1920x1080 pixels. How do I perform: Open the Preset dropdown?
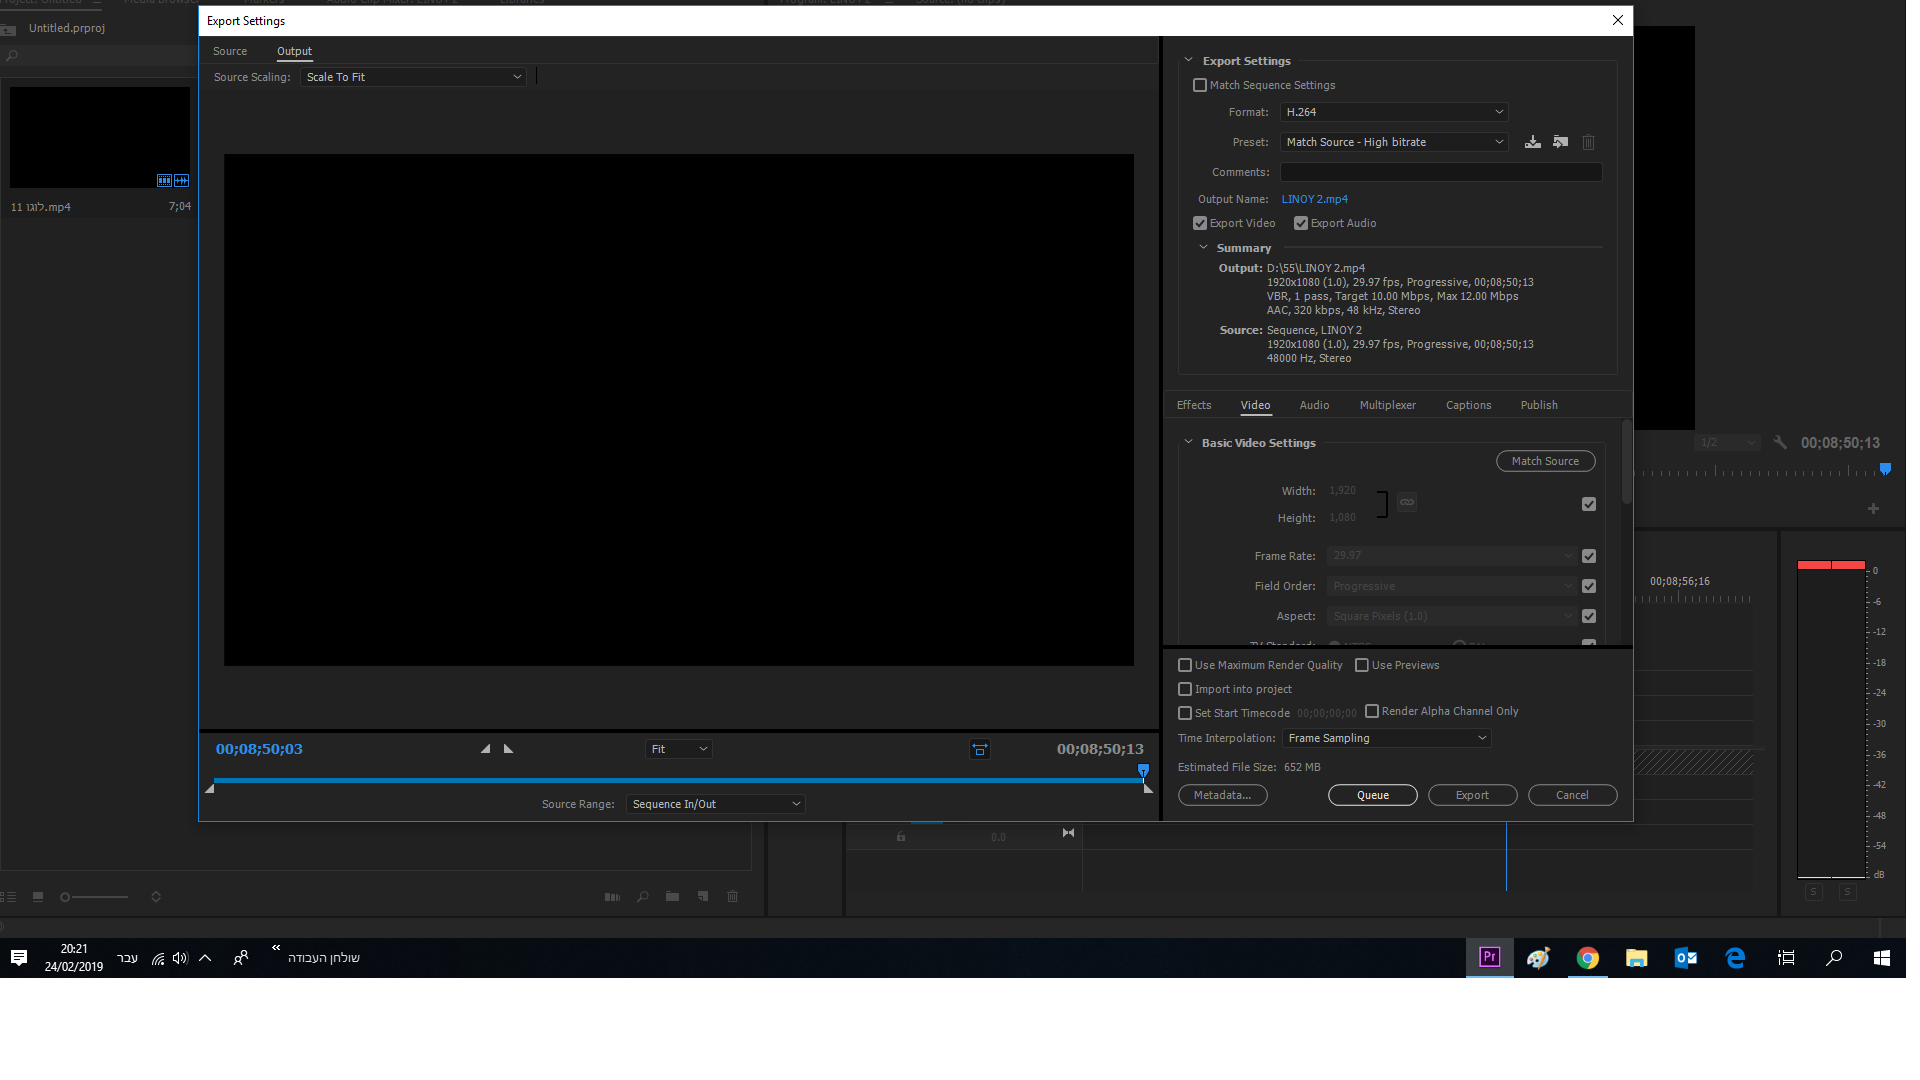point(1393,142)
